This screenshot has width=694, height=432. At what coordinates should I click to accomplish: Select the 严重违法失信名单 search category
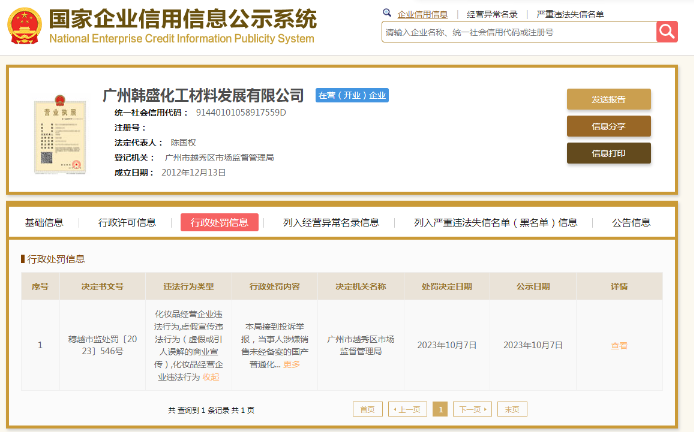tap(570, 15)
